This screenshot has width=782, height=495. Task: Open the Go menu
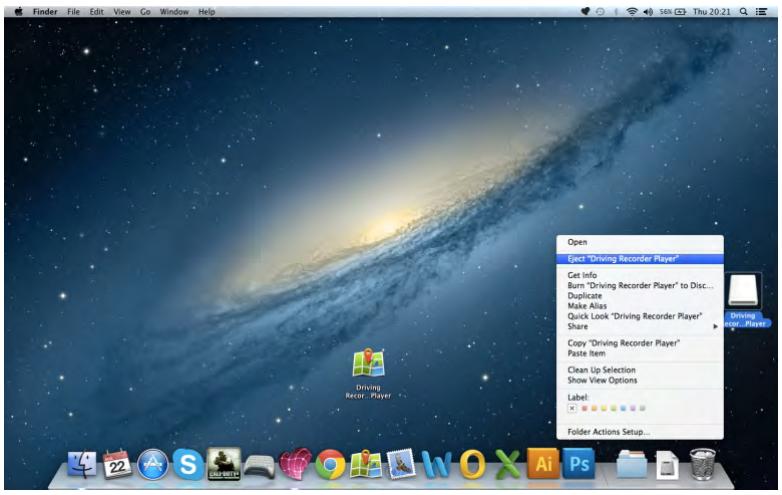(x=145, y=11)
